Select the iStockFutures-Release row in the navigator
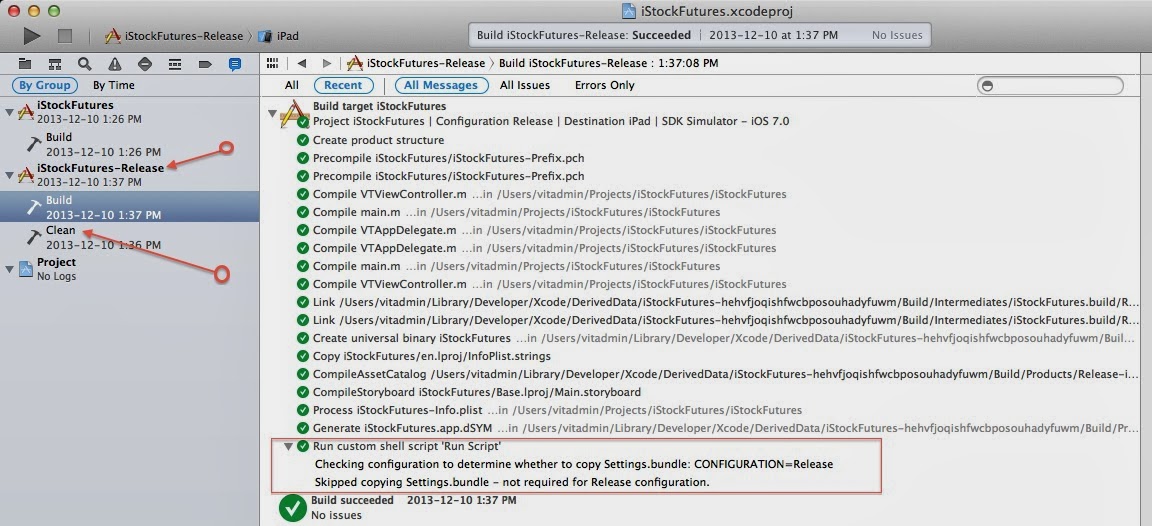1152x526 pixels. point(129,175)
